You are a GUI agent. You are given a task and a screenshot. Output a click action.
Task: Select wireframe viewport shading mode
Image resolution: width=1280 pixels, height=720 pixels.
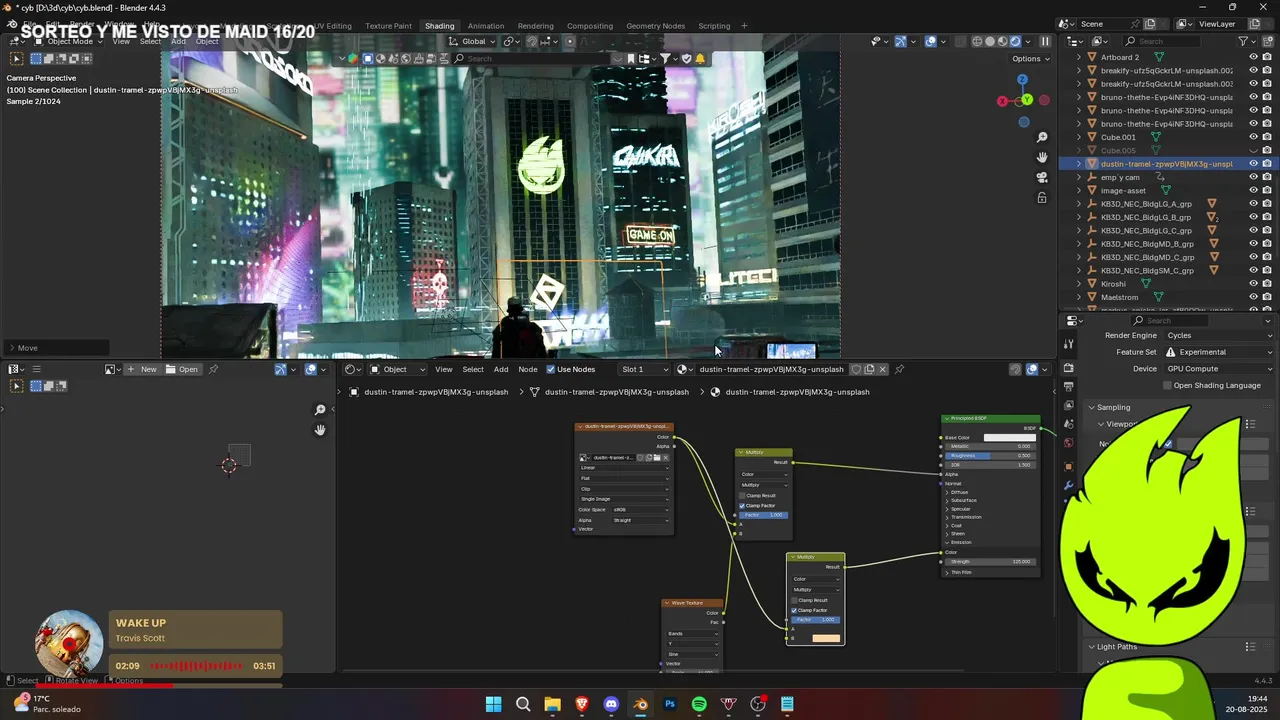coord(977,41)
